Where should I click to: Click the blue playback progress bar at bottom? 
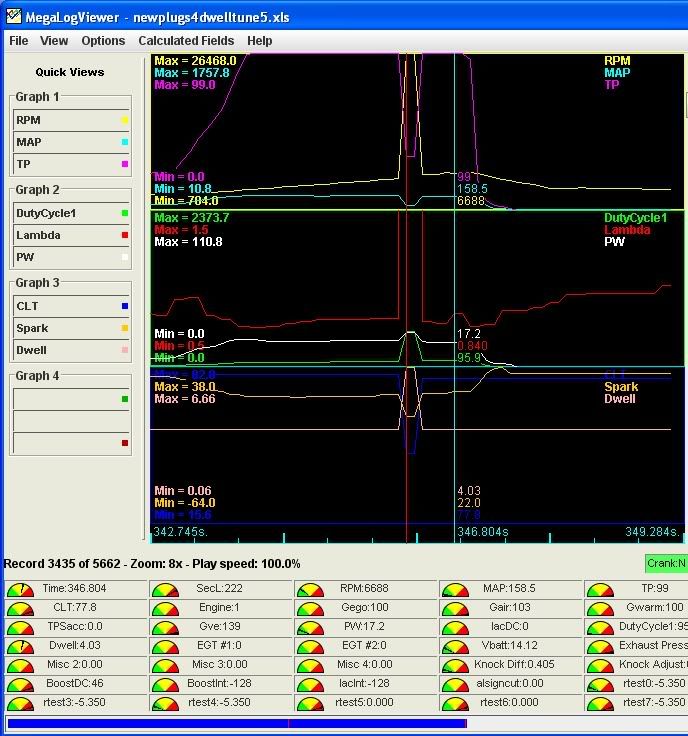pos(236,723)
